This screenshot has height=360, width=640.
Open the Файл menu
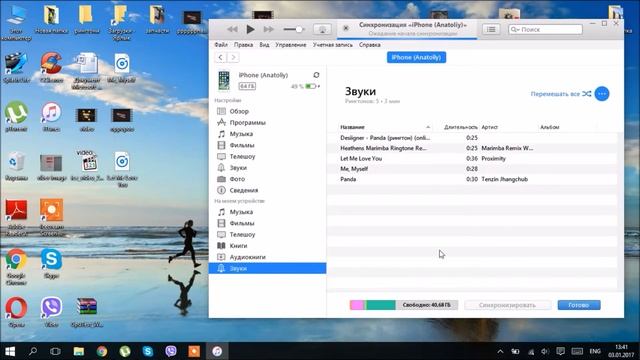coord(221,45)
